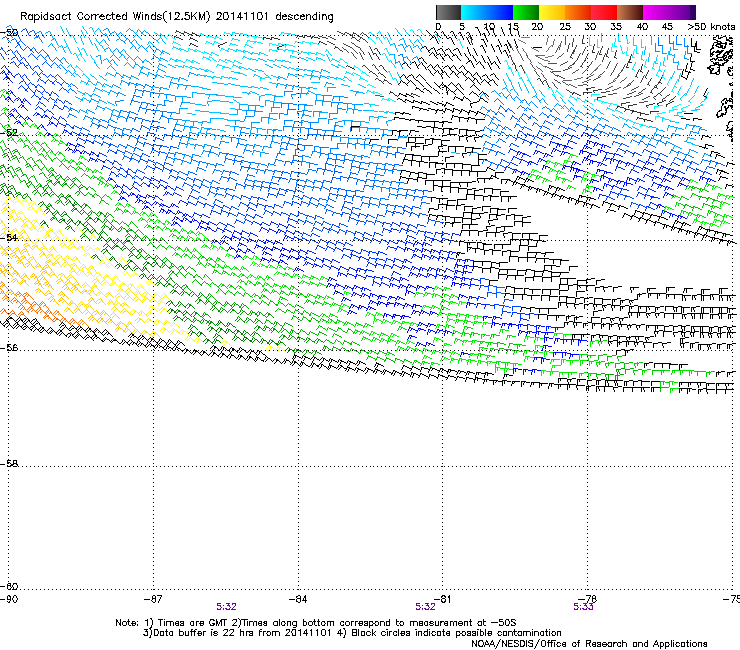Click the '-87' longitude axis label

pos(153,599)
